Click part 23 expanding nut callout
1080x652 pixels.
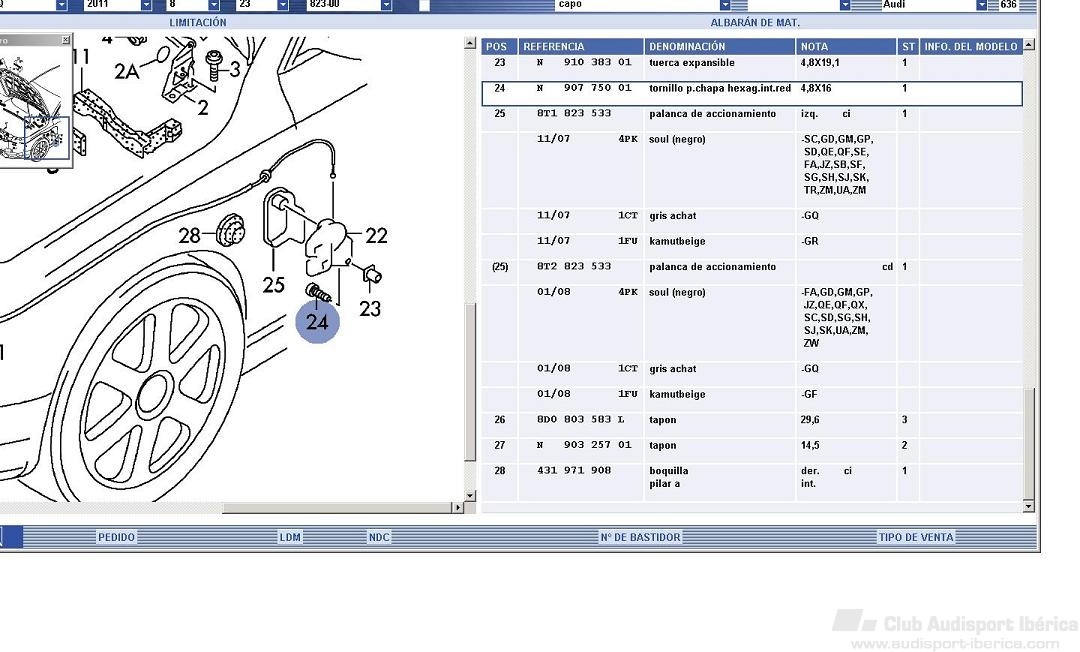click(x=370, y=309)
